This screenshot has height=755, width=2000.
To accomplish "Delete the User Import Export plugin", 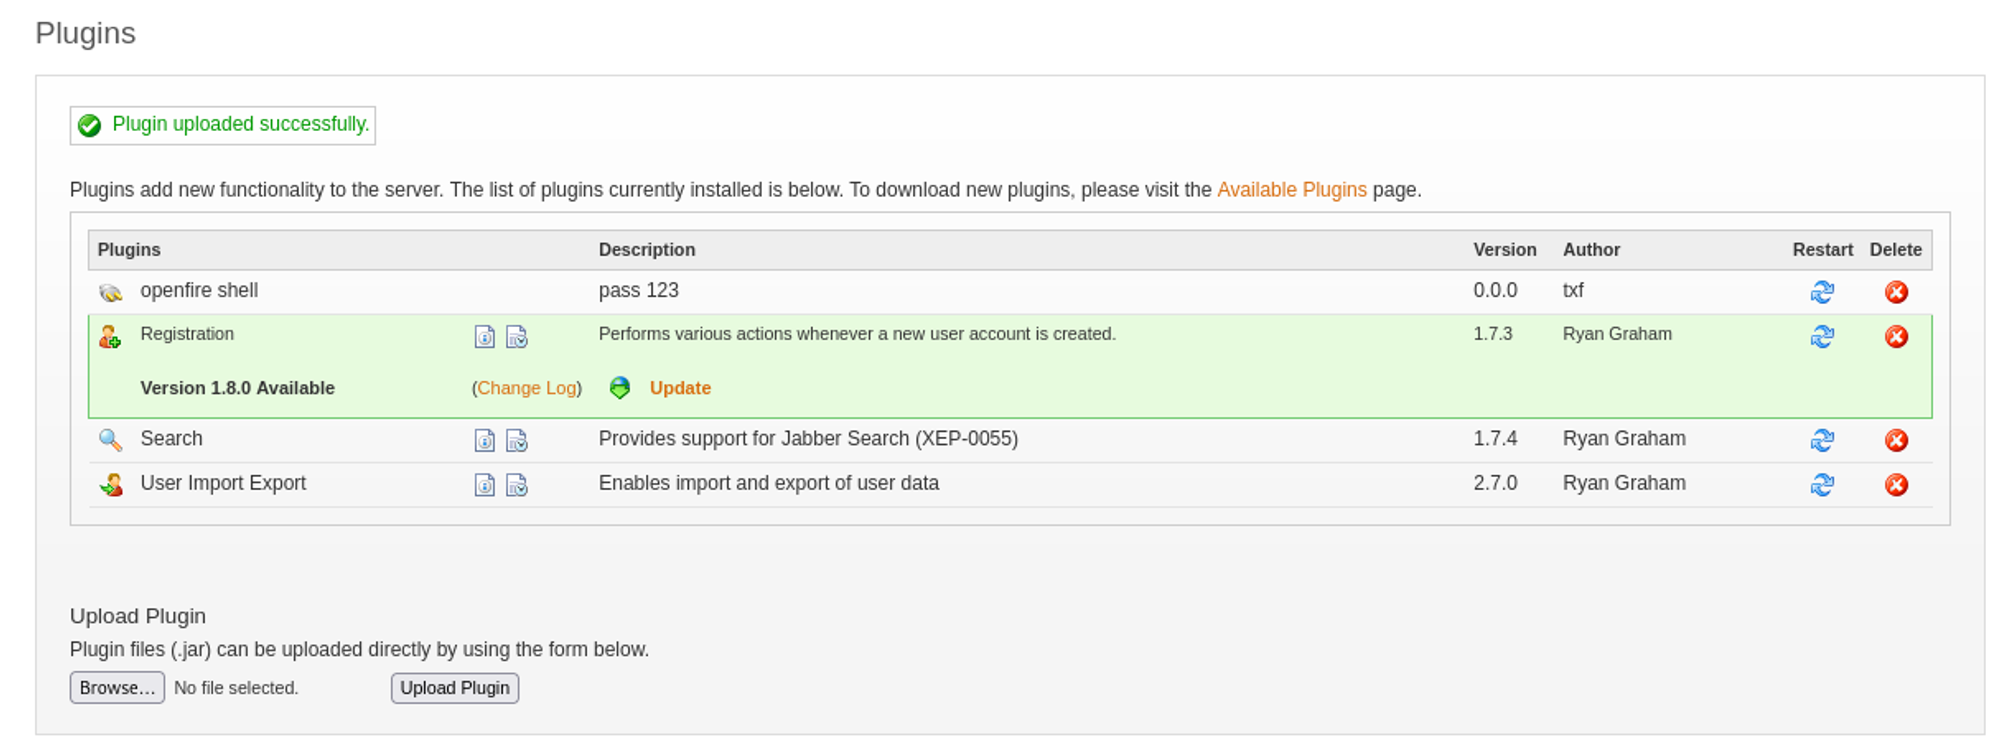I will [1896, 485].
